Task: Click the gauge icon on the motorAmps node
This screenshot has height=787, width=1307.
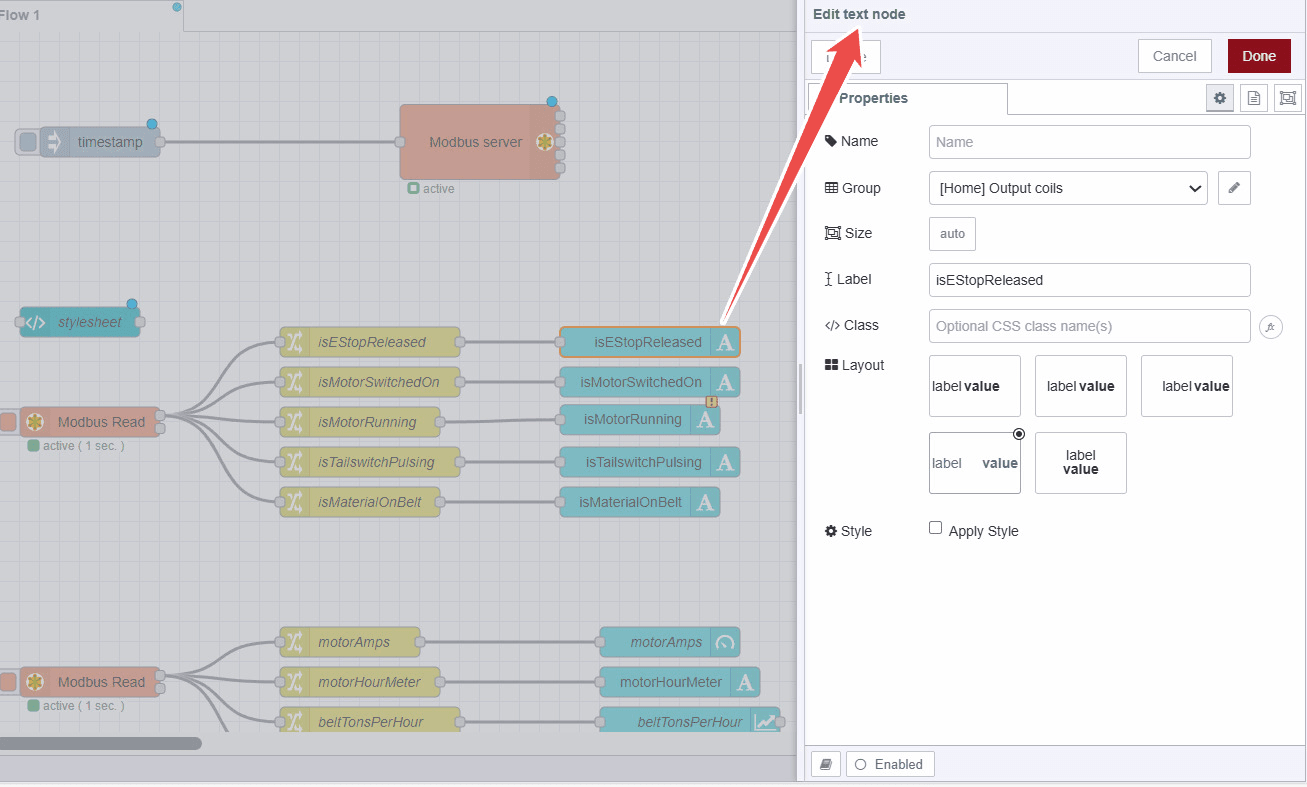Action: (724, 642)
